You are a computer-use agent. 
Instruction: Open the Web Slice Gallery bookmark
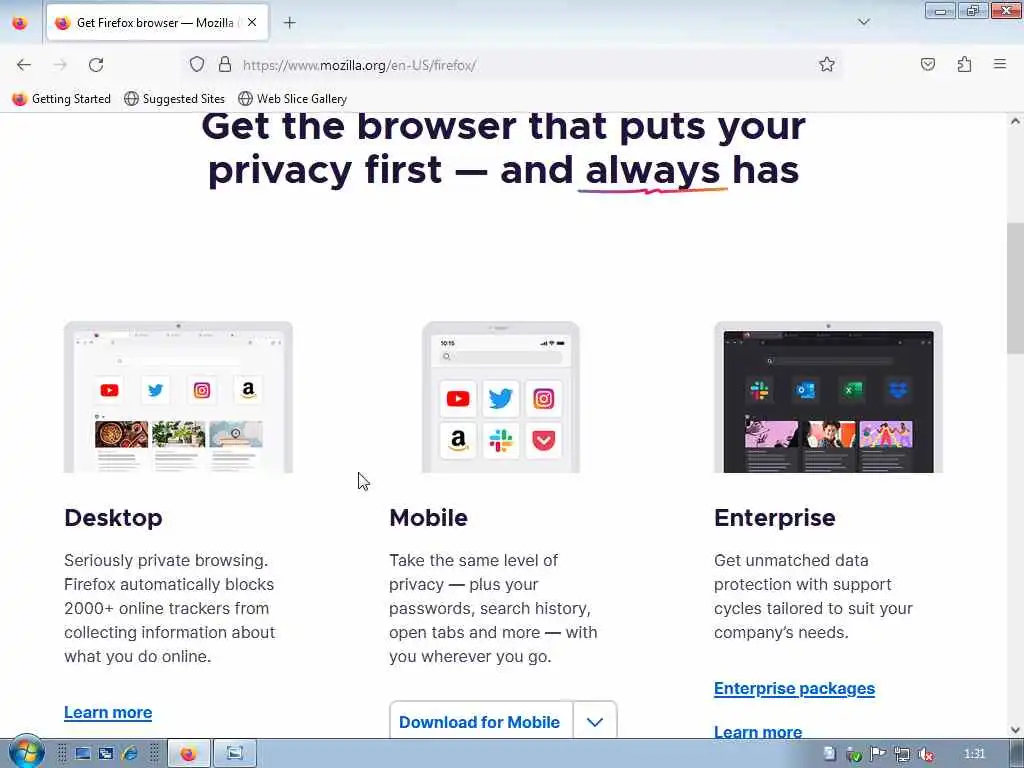click(293, 99)
